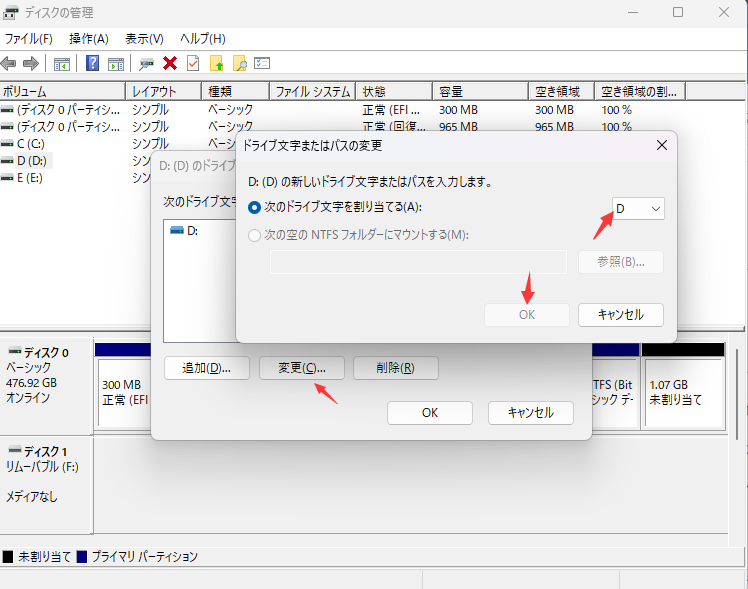The width and height of the screenshot is (748, 589).
Task: Open the ファイル(F) menu
Action: (29, 38)
